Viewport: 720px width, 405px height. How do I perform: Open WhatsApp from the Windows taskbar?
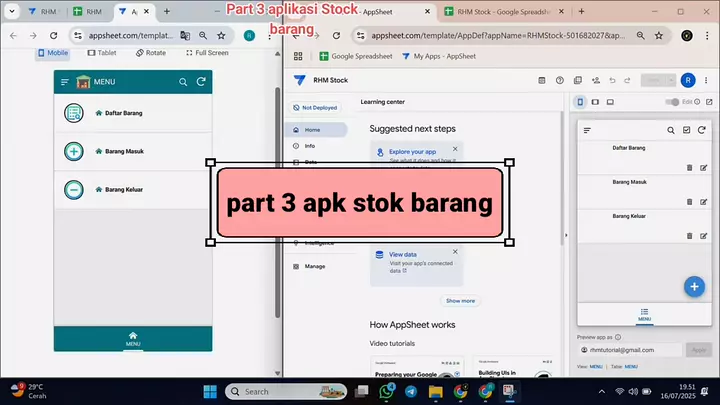click(x=388, y=391)
